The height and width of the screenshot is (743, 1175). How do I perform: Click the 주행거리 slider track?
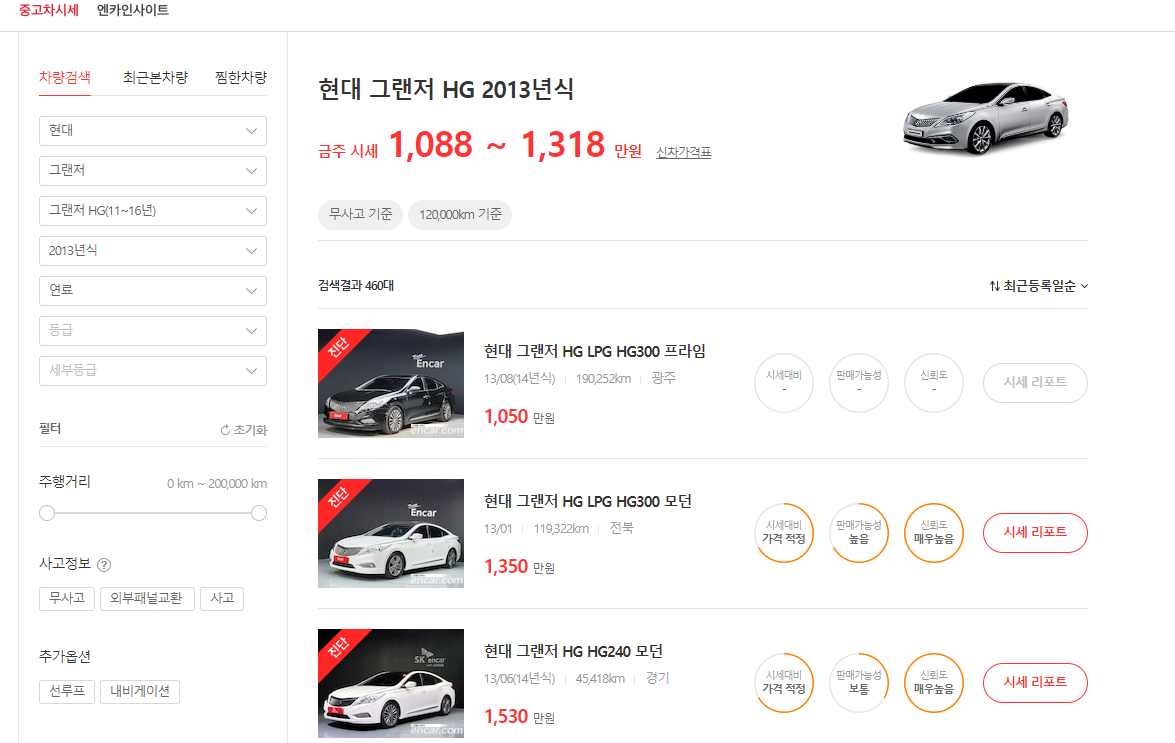pos(153,513)
